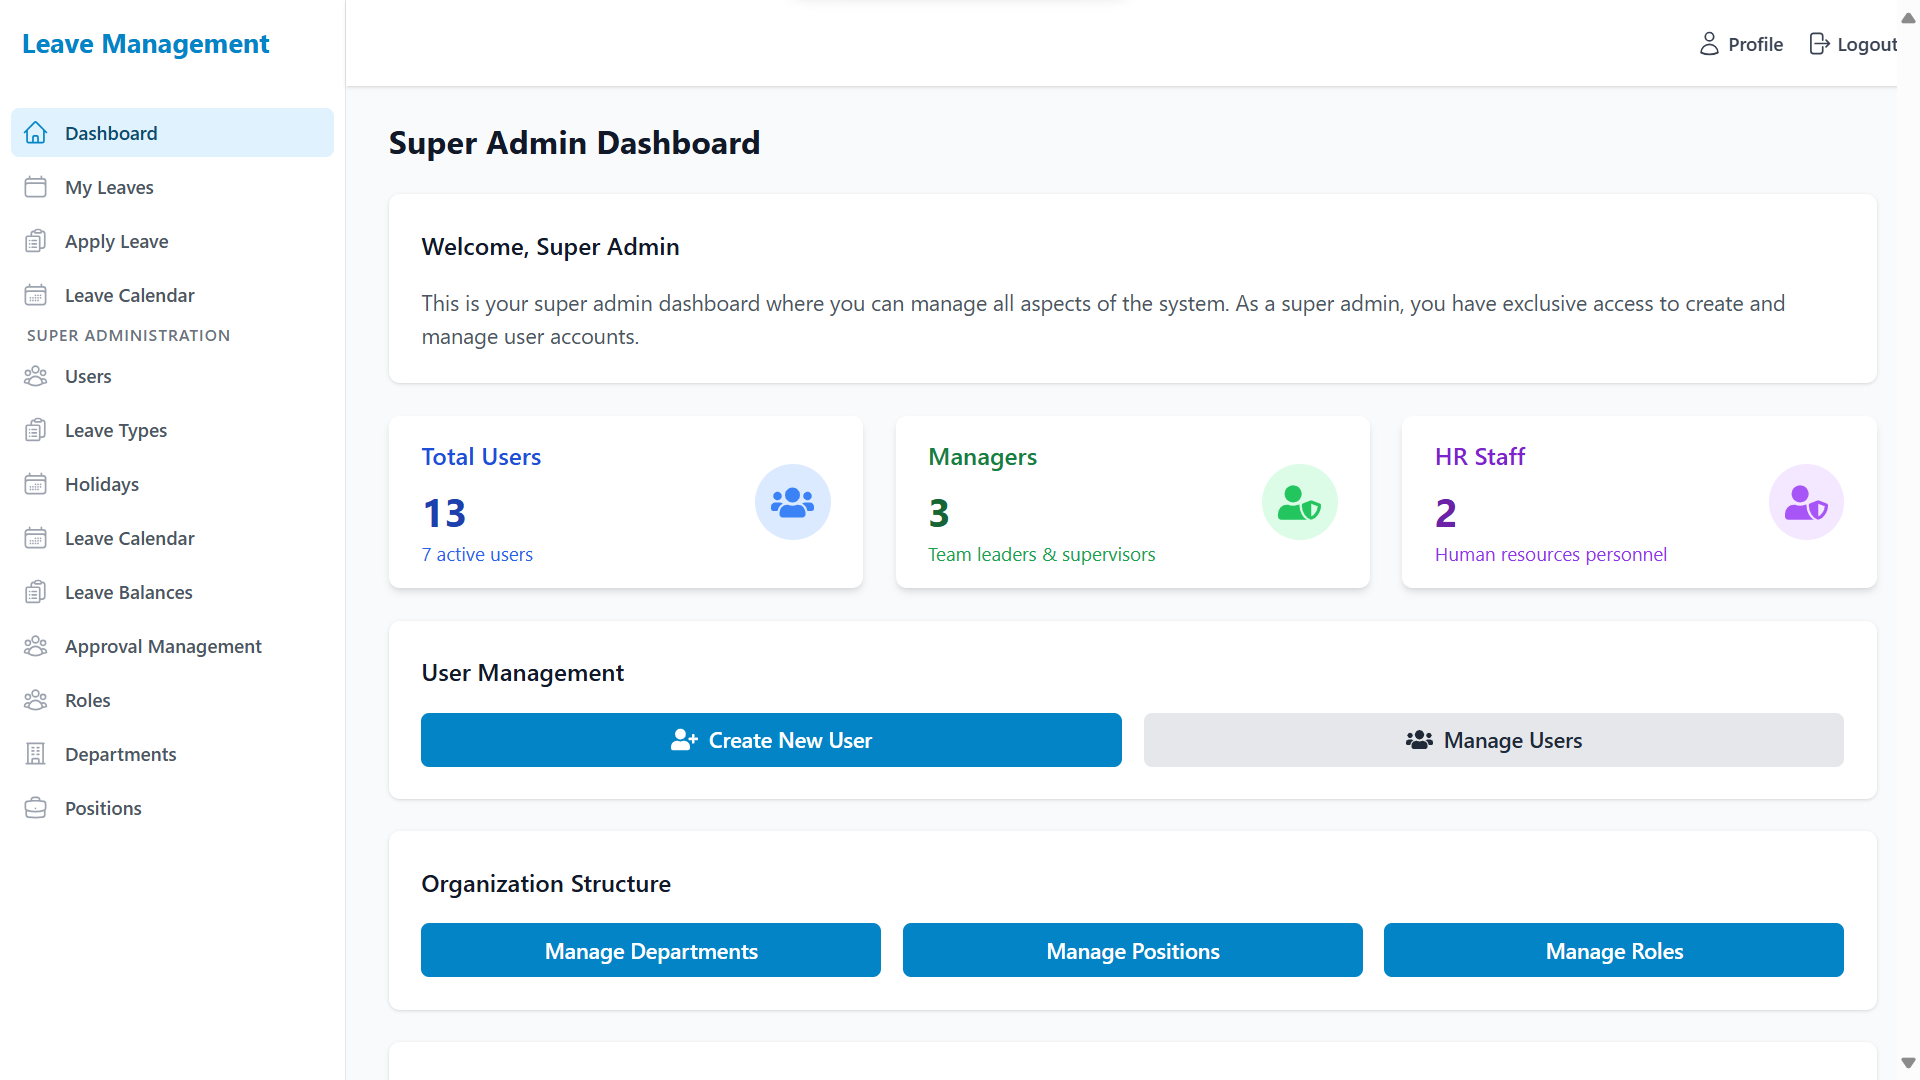Click the Users group icon in sidebar
Image resolution: width=1920 pixels, height=1080 pixels.
coord(36,376)
